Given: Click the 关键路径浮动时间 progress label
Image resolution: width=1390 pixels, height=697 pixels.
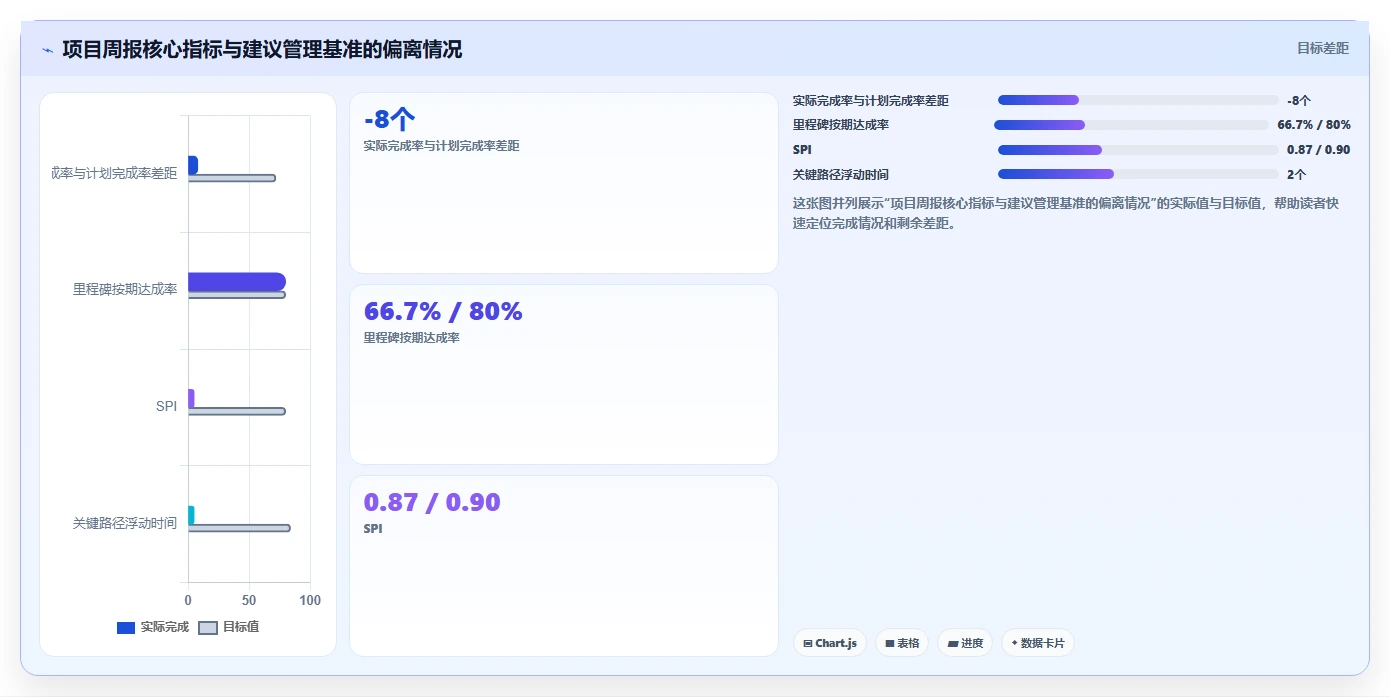Looking at the screenshot, I should [x=841, y=174].
